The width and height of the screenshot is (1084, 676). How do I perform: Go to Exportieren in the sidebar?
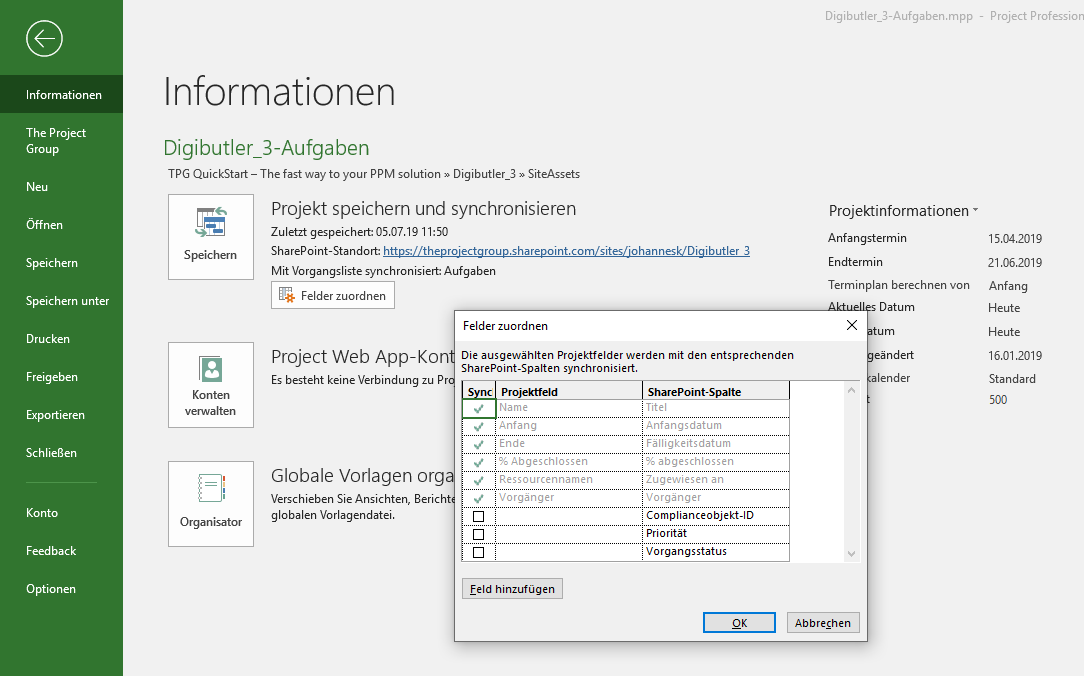55,415
